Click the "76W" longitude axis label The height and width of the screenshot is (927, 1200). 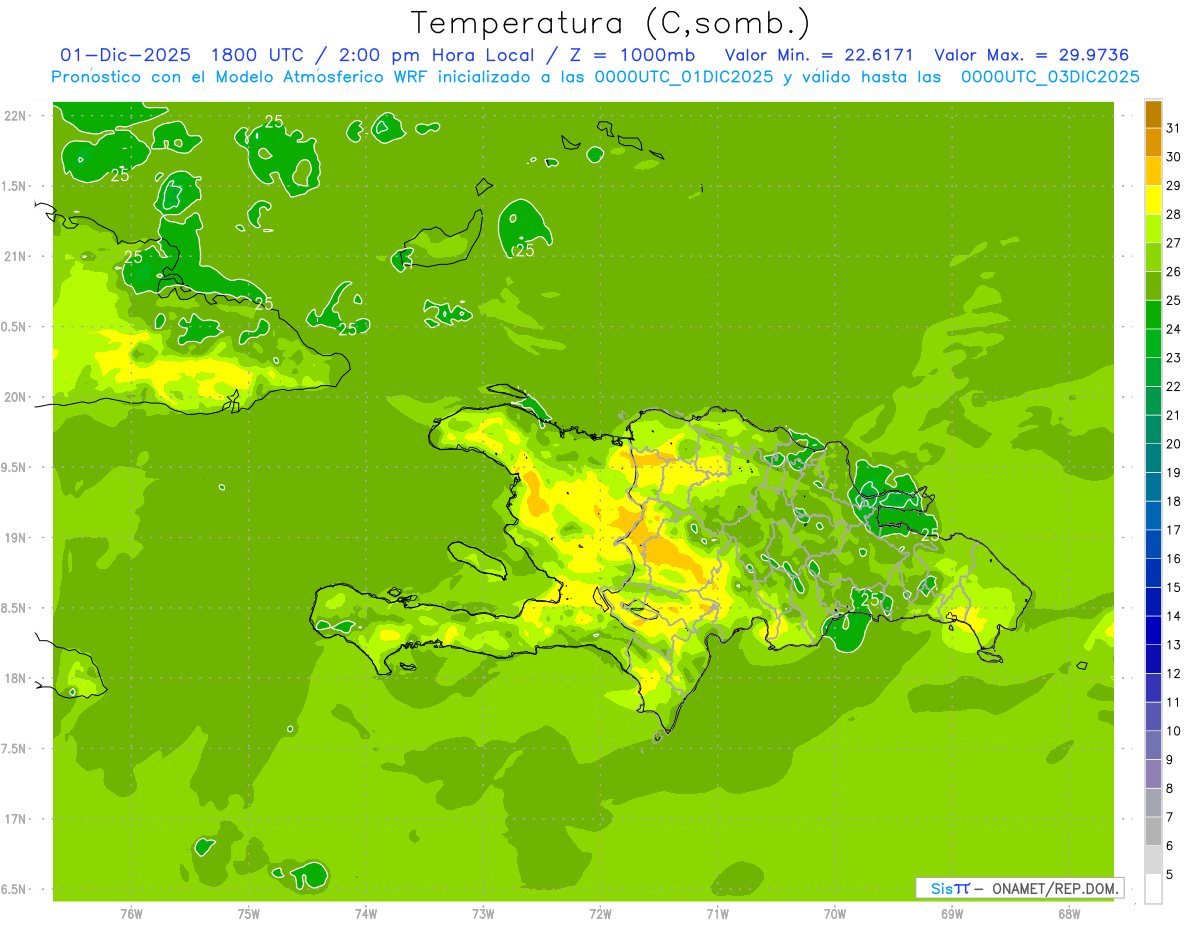coord(131,914)
